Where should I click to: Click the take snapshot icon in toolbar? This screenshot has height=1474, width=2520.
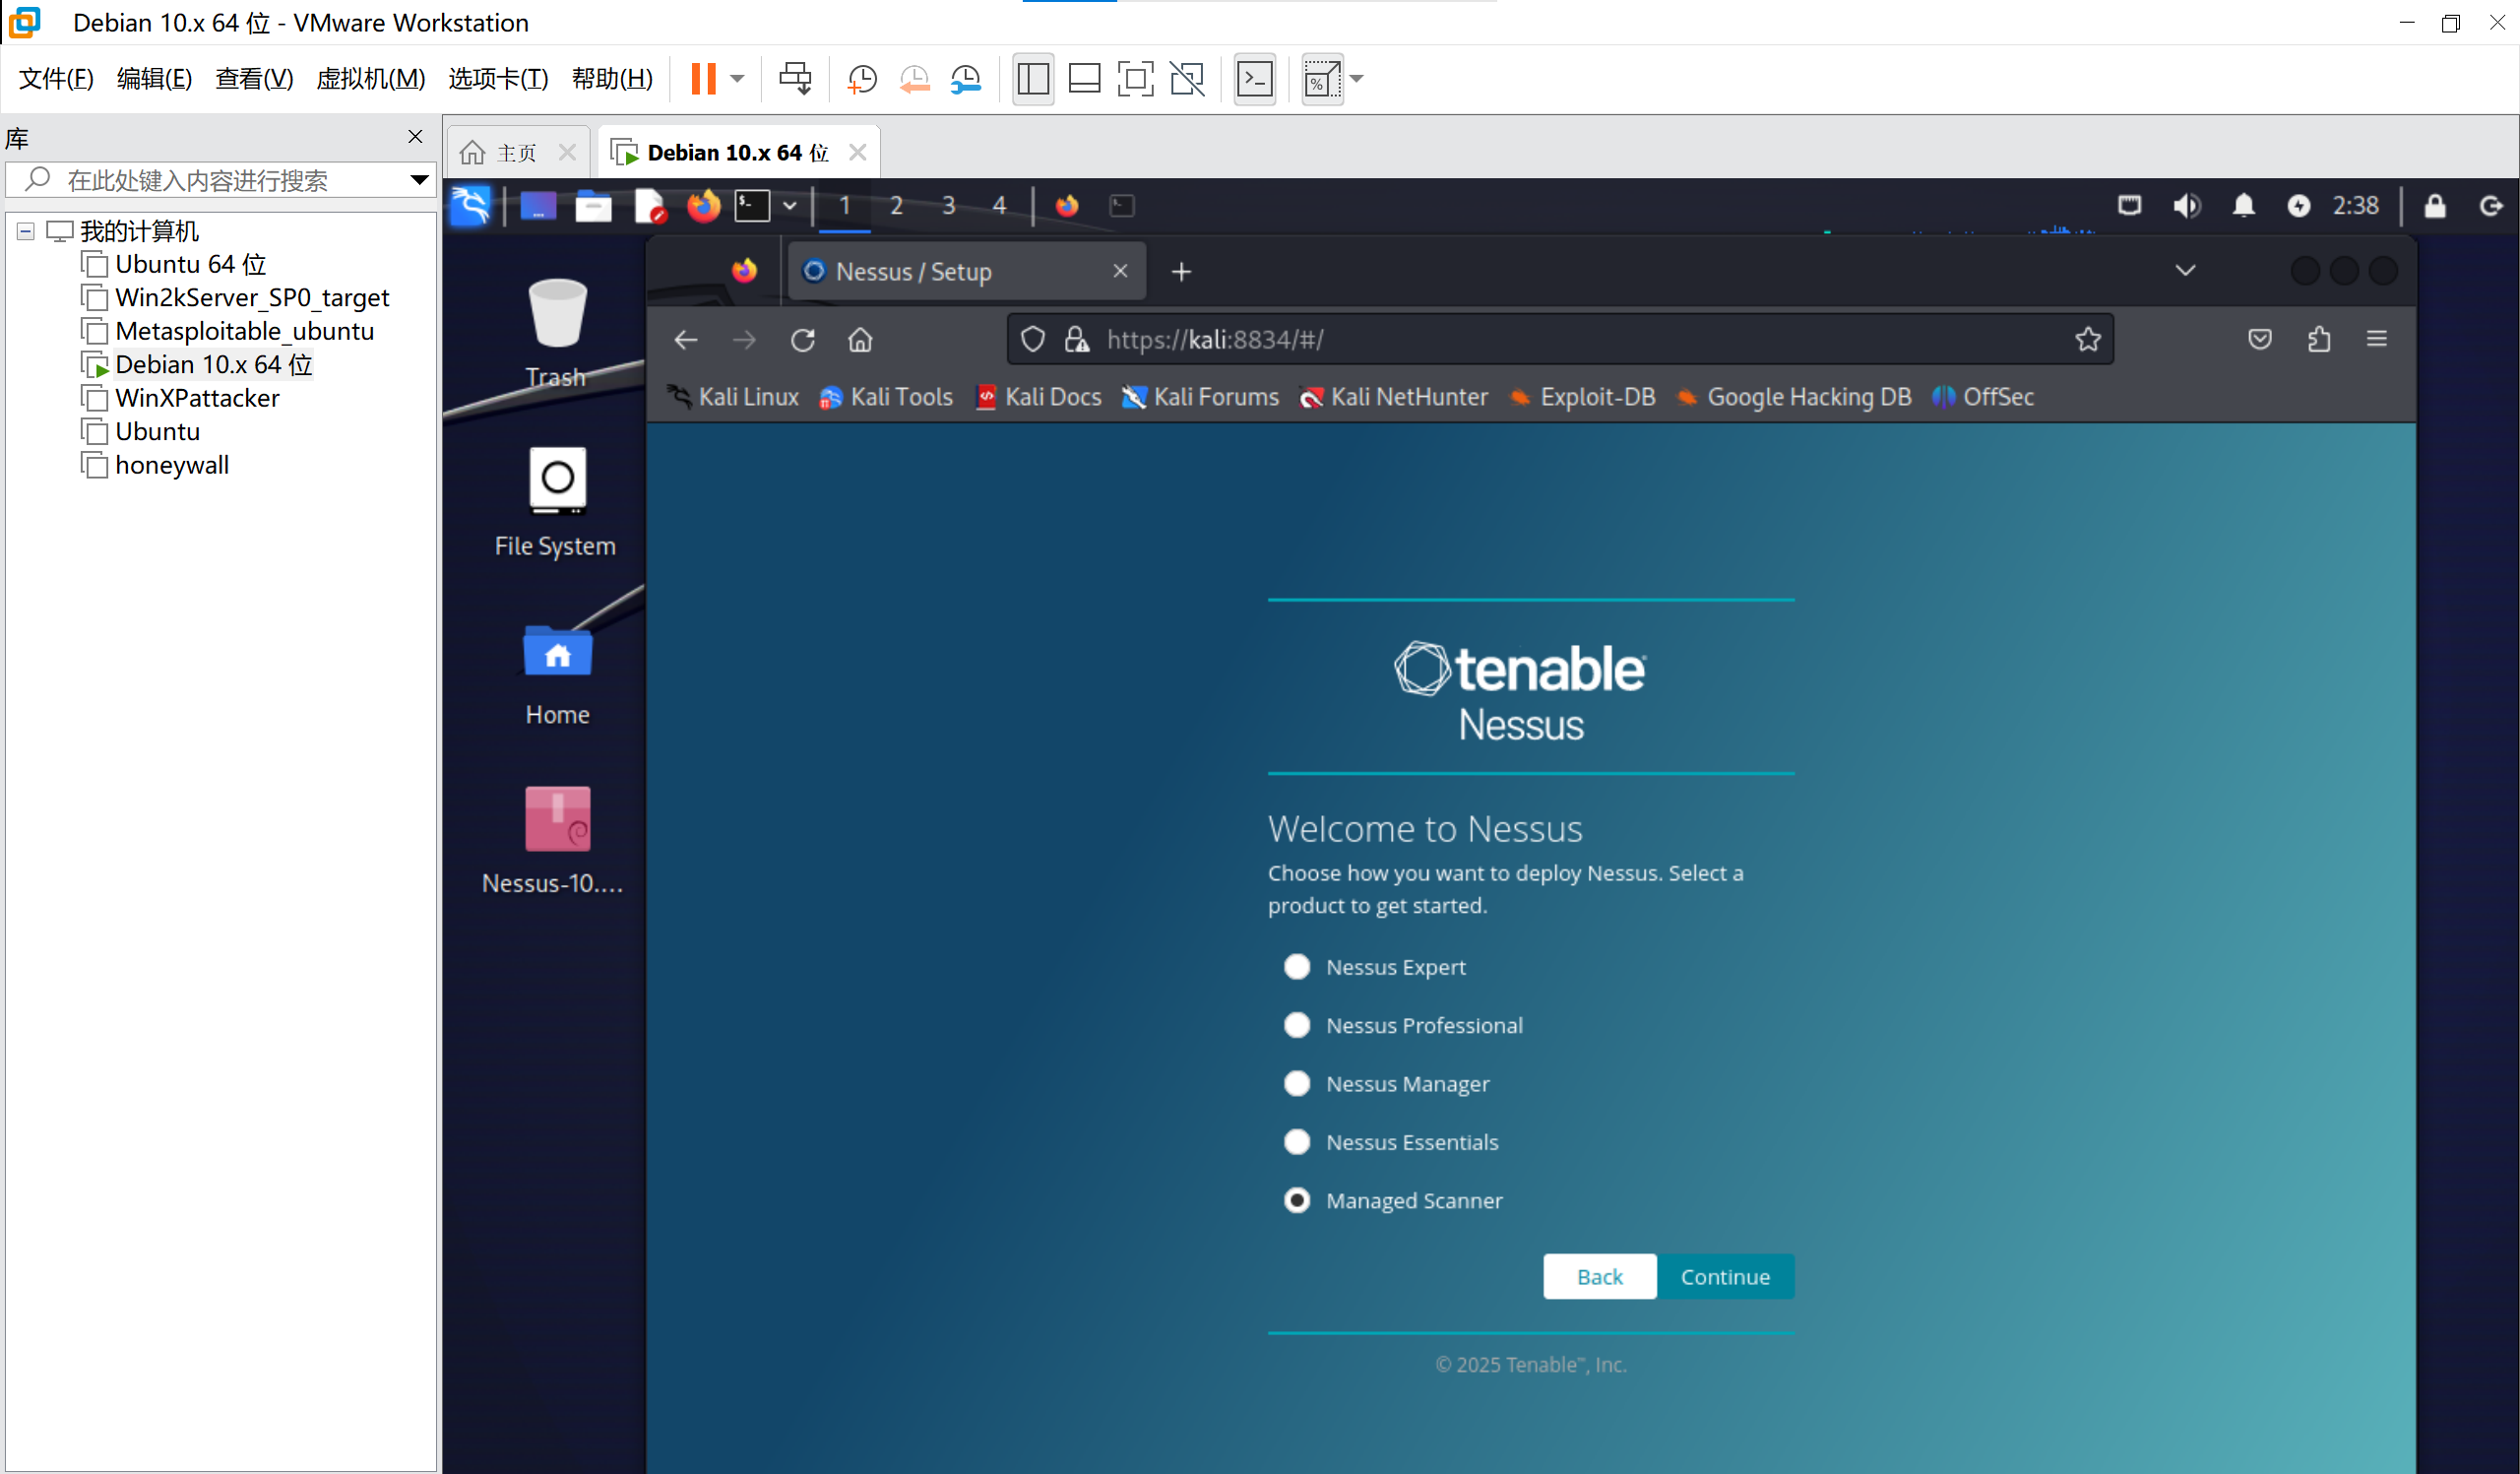coord(861,78)
